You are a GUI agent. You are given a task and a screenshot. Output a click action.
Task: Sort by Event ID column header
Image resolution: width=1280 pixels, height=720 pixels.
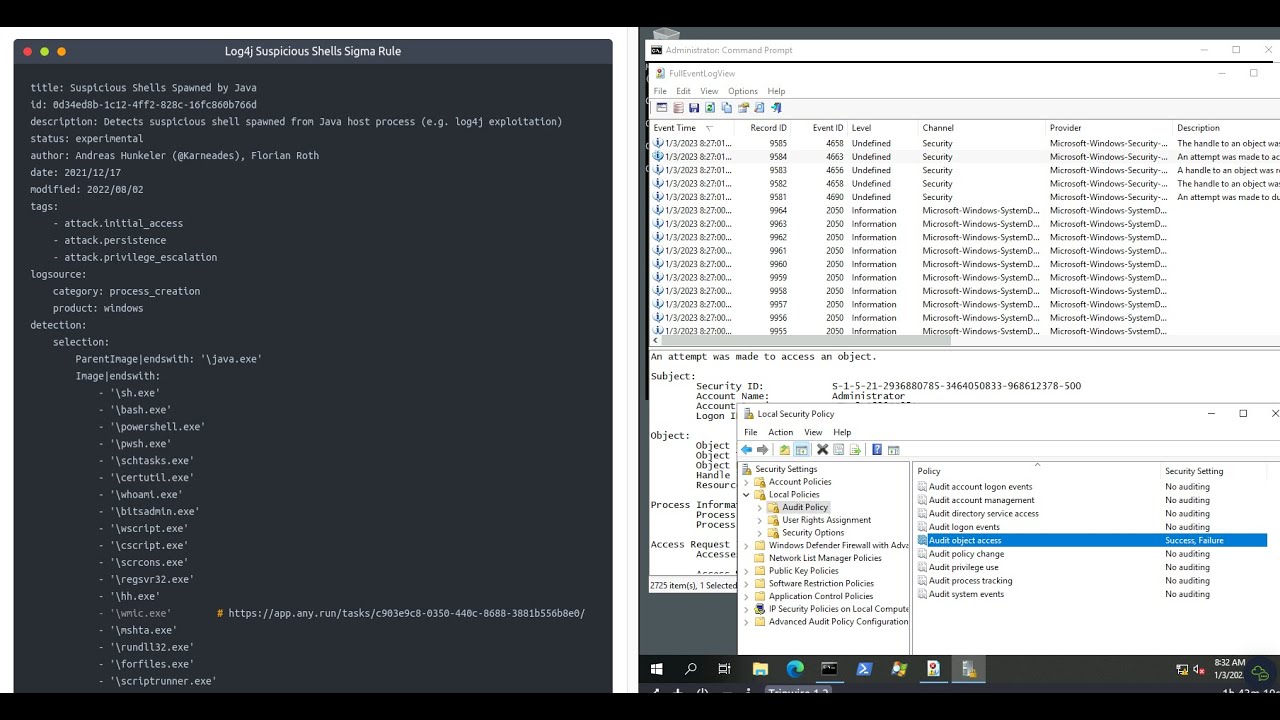click(820, 128)
